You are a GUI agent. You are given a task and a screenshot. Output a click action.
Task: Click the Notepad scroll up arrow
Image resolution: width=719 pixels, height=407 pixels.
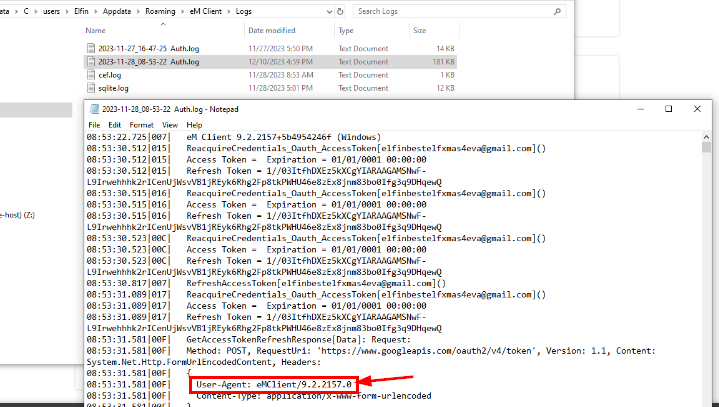706,137
